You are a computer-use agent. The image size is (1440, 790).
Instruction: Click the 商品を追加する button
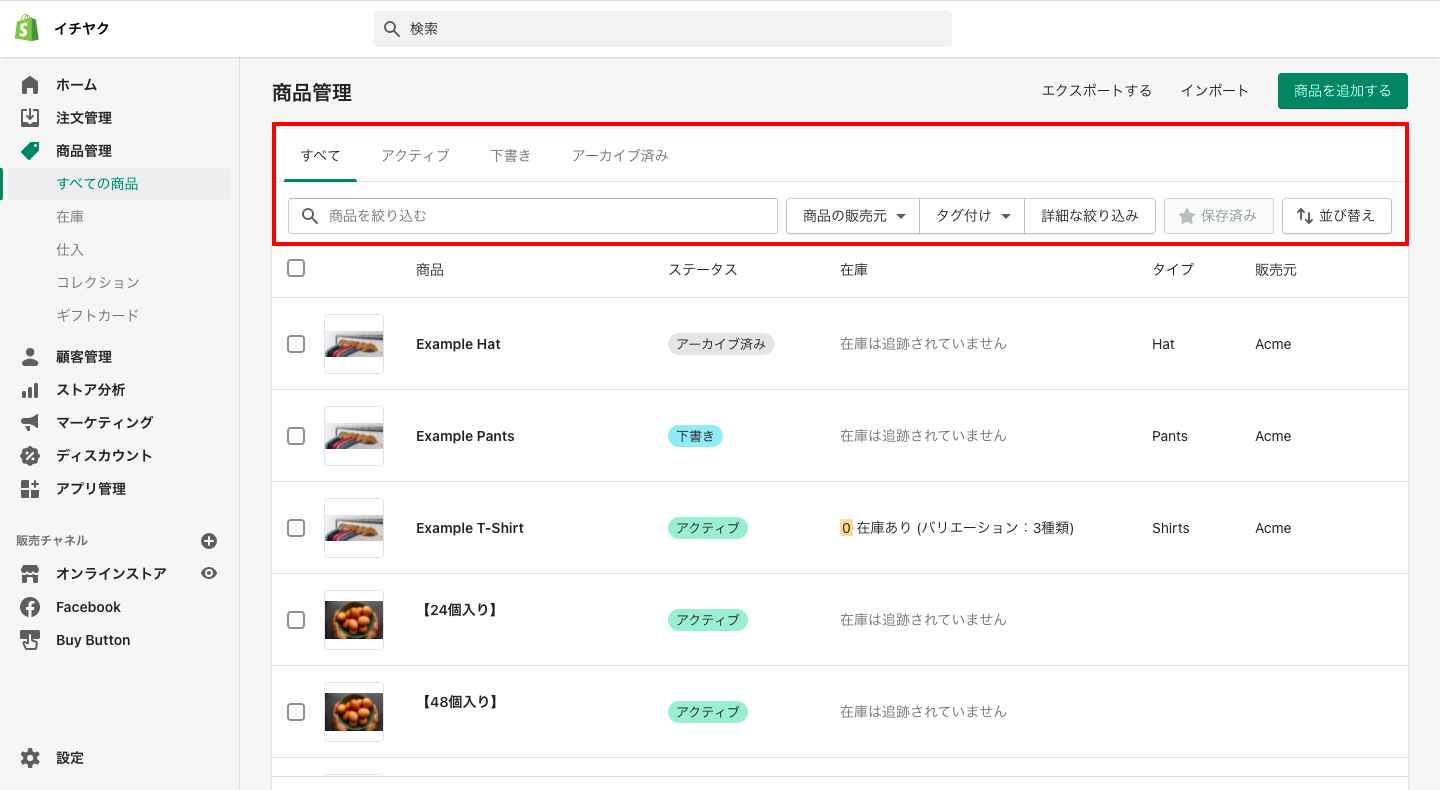[1343, 91]
